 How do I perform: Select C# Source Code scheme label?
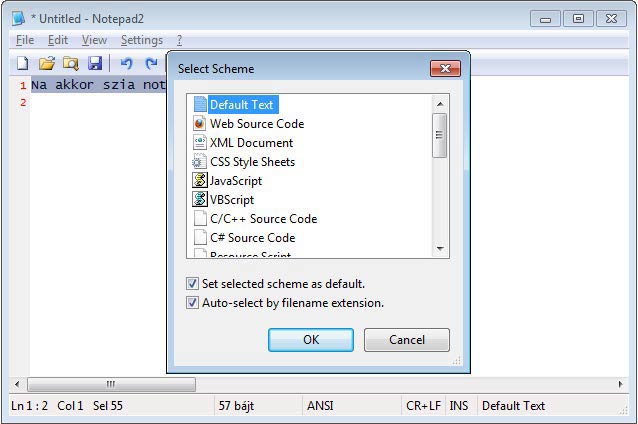(x=253, y=238)
